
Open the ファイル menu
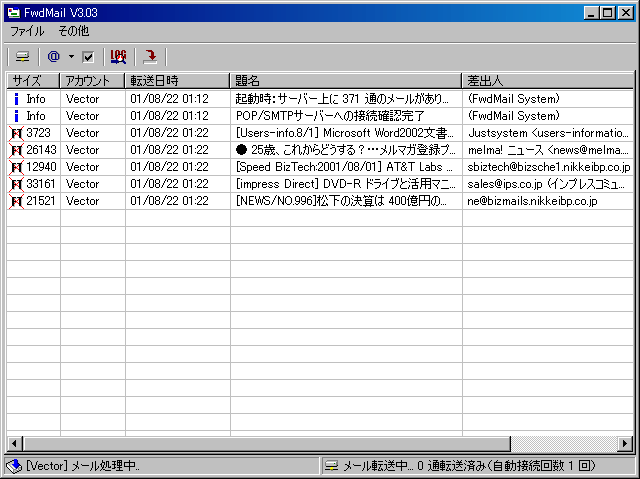[x=27, y=31]
